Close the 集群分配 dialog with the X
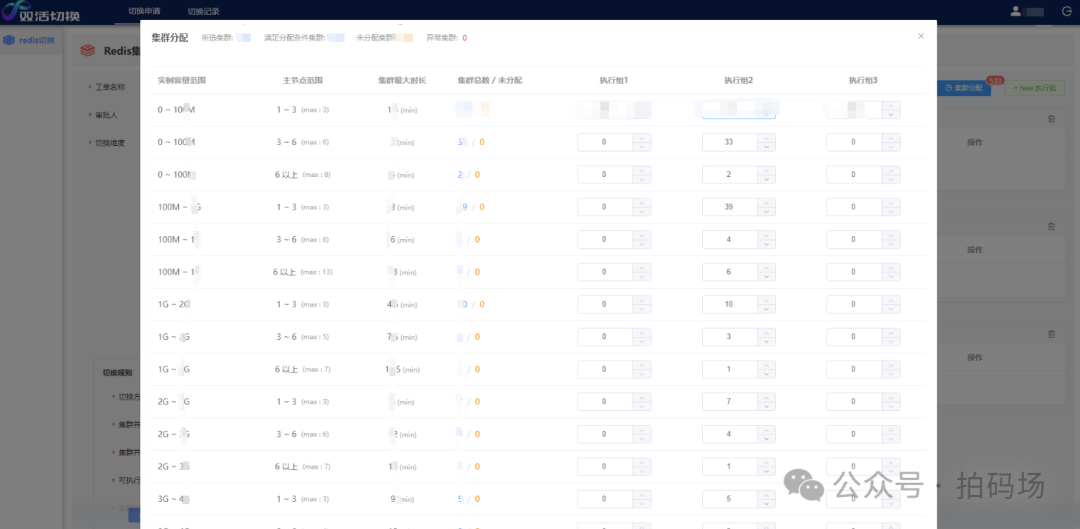The width and height of the screenshot is (1080, 529). 921,36
